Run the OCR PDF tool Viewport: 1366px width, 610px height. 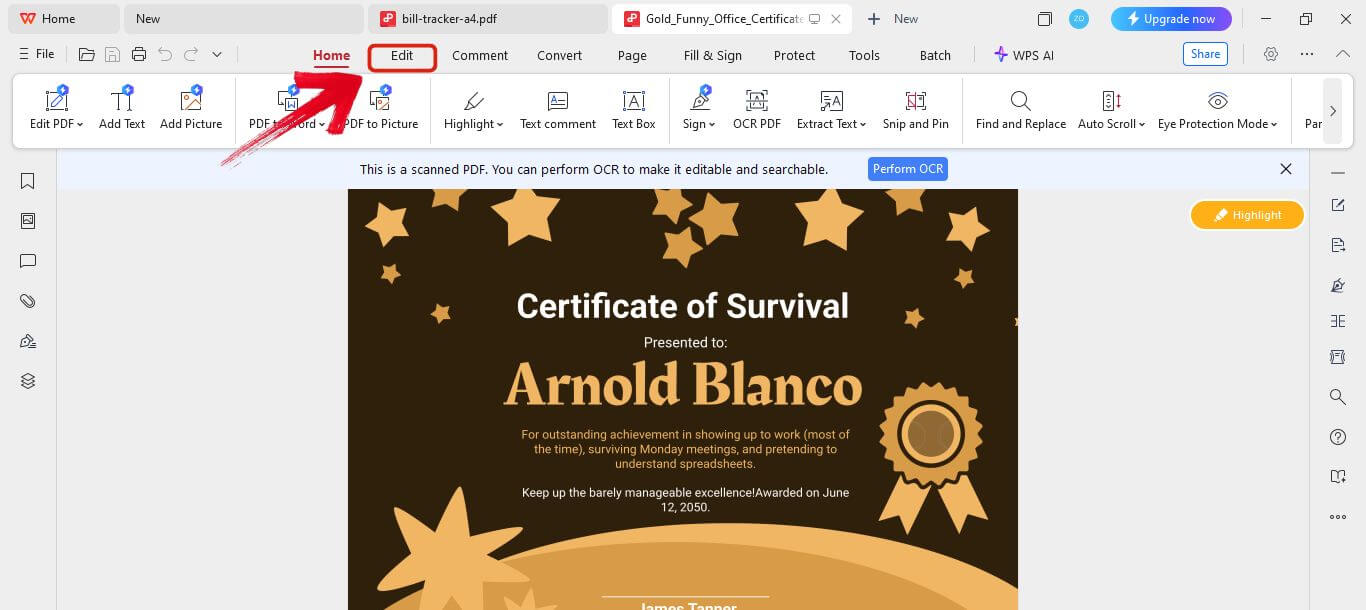(x=757, y=109)
